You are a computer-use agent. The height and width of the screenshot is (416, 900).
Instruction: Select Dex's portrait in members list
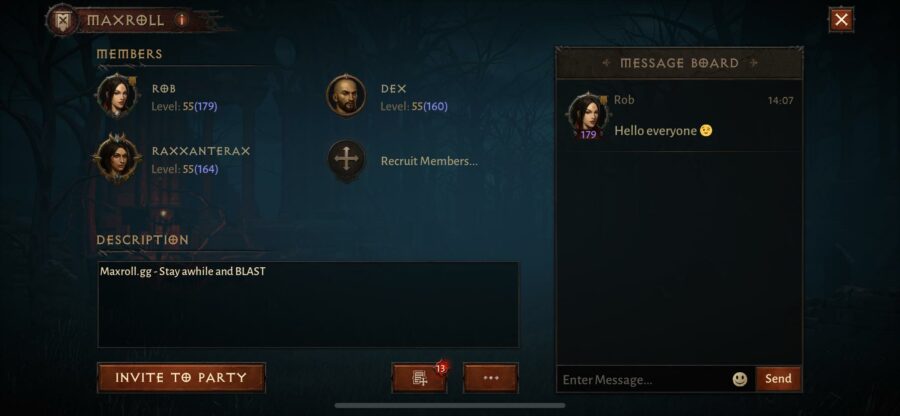346,96
